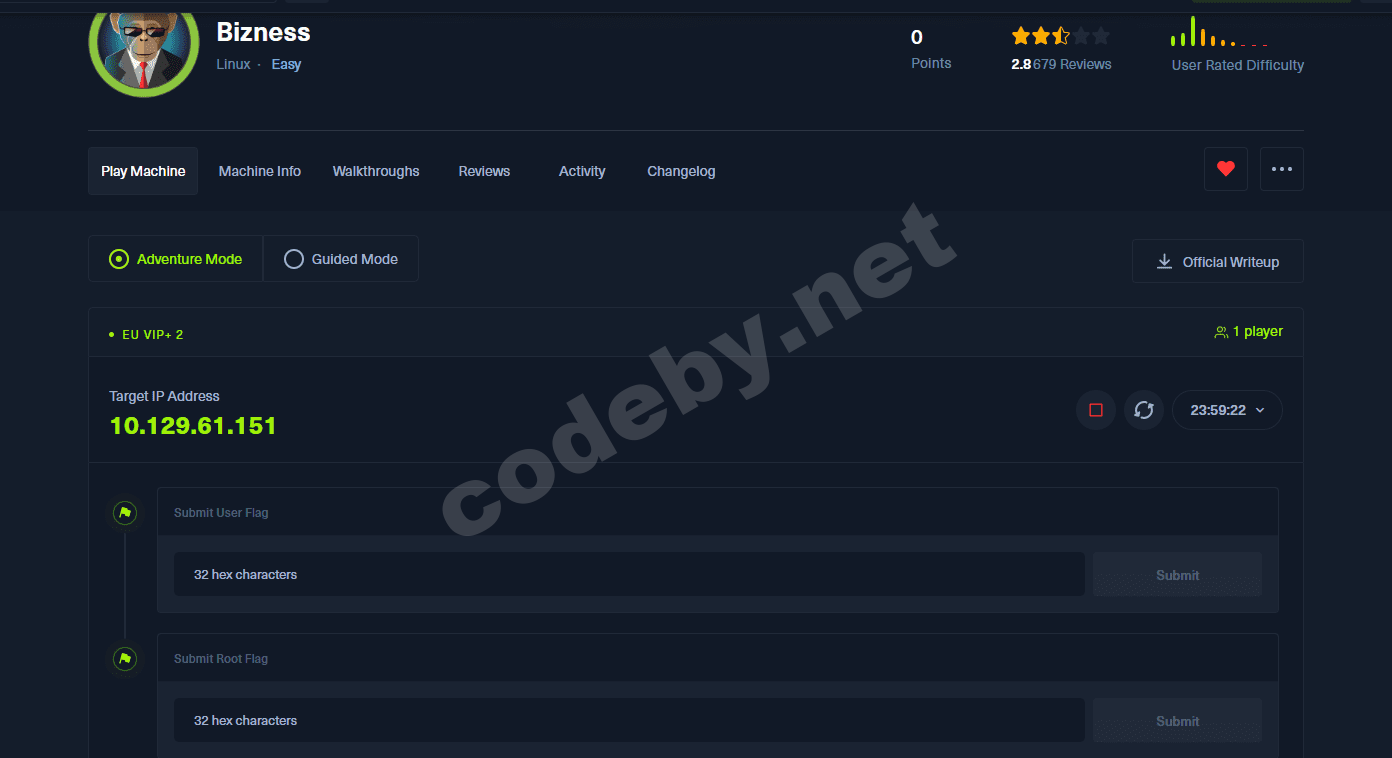
Task: Focus the root flag input field
Action: coord(629,721)
